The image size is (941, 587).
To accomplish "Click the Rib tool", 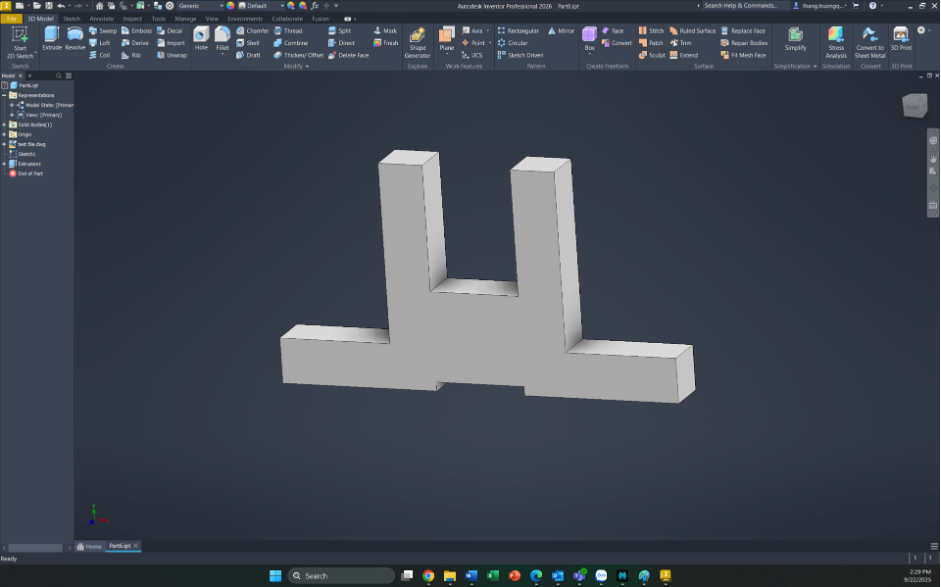I will pyautogui.click(x=131, y=55).
